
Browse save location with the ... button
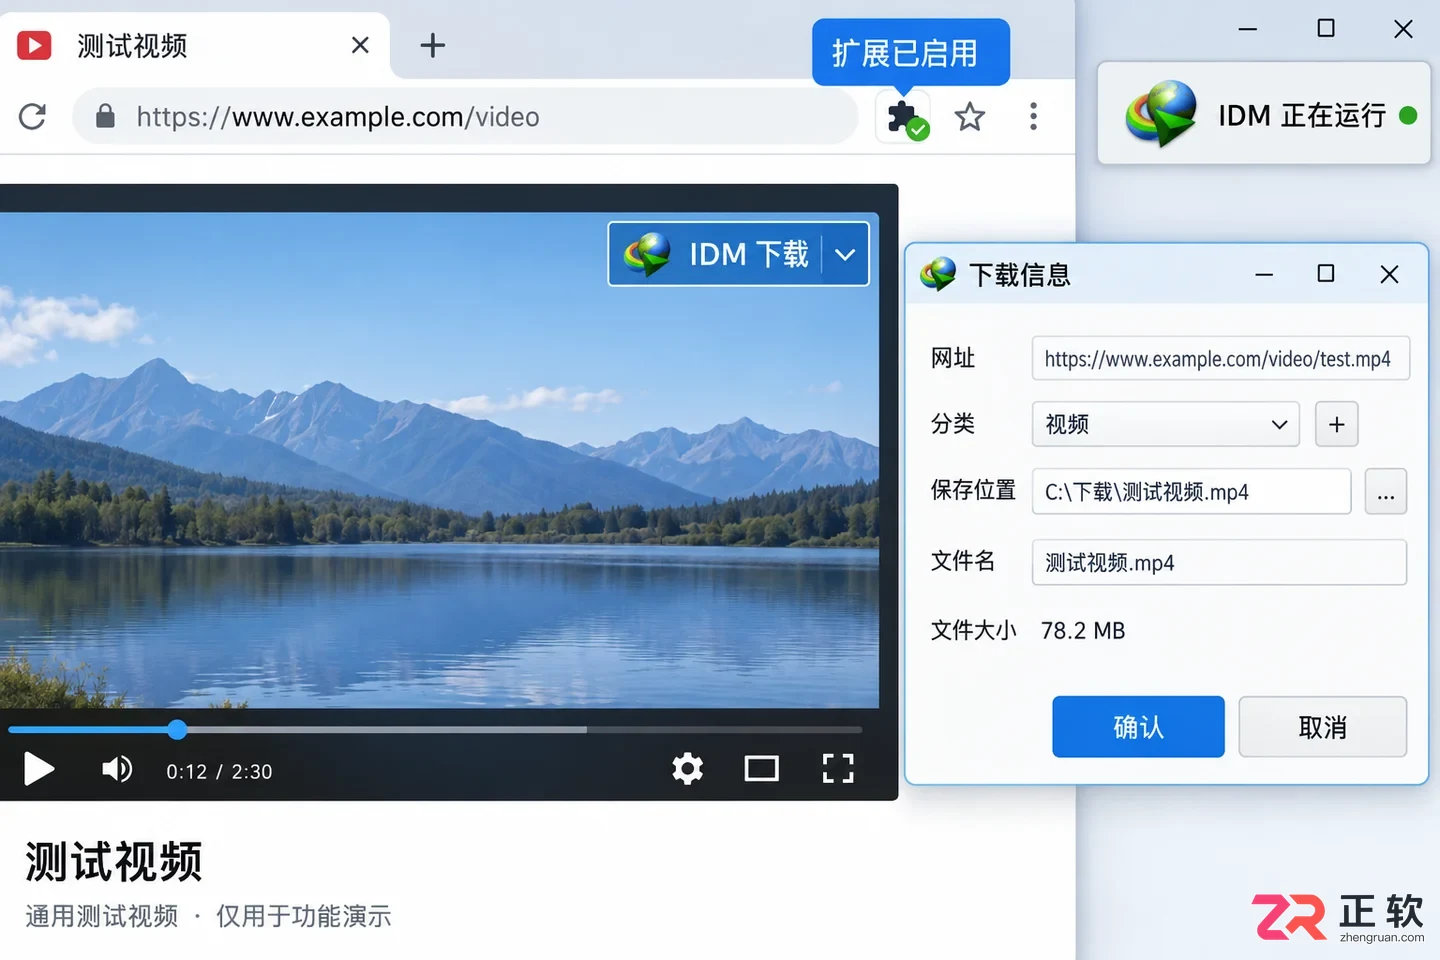tap(1386, 492)
